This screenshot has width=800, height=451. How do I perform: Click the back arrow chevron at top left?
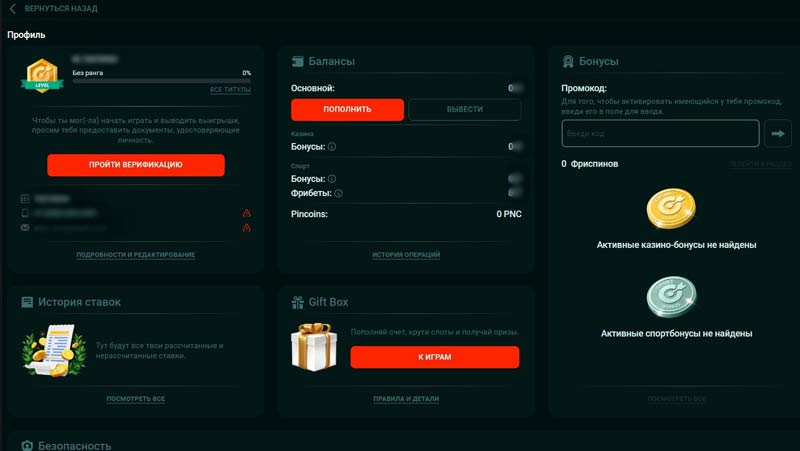(12, 9)
